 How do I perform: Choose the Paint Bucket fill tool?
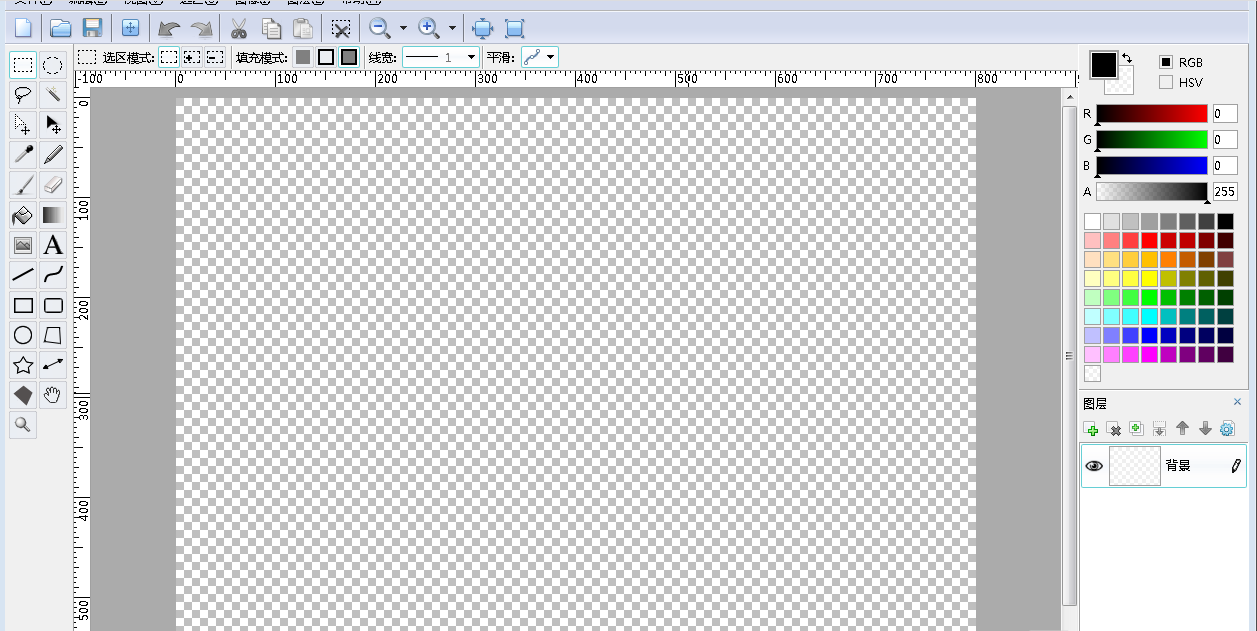[23, 215]
